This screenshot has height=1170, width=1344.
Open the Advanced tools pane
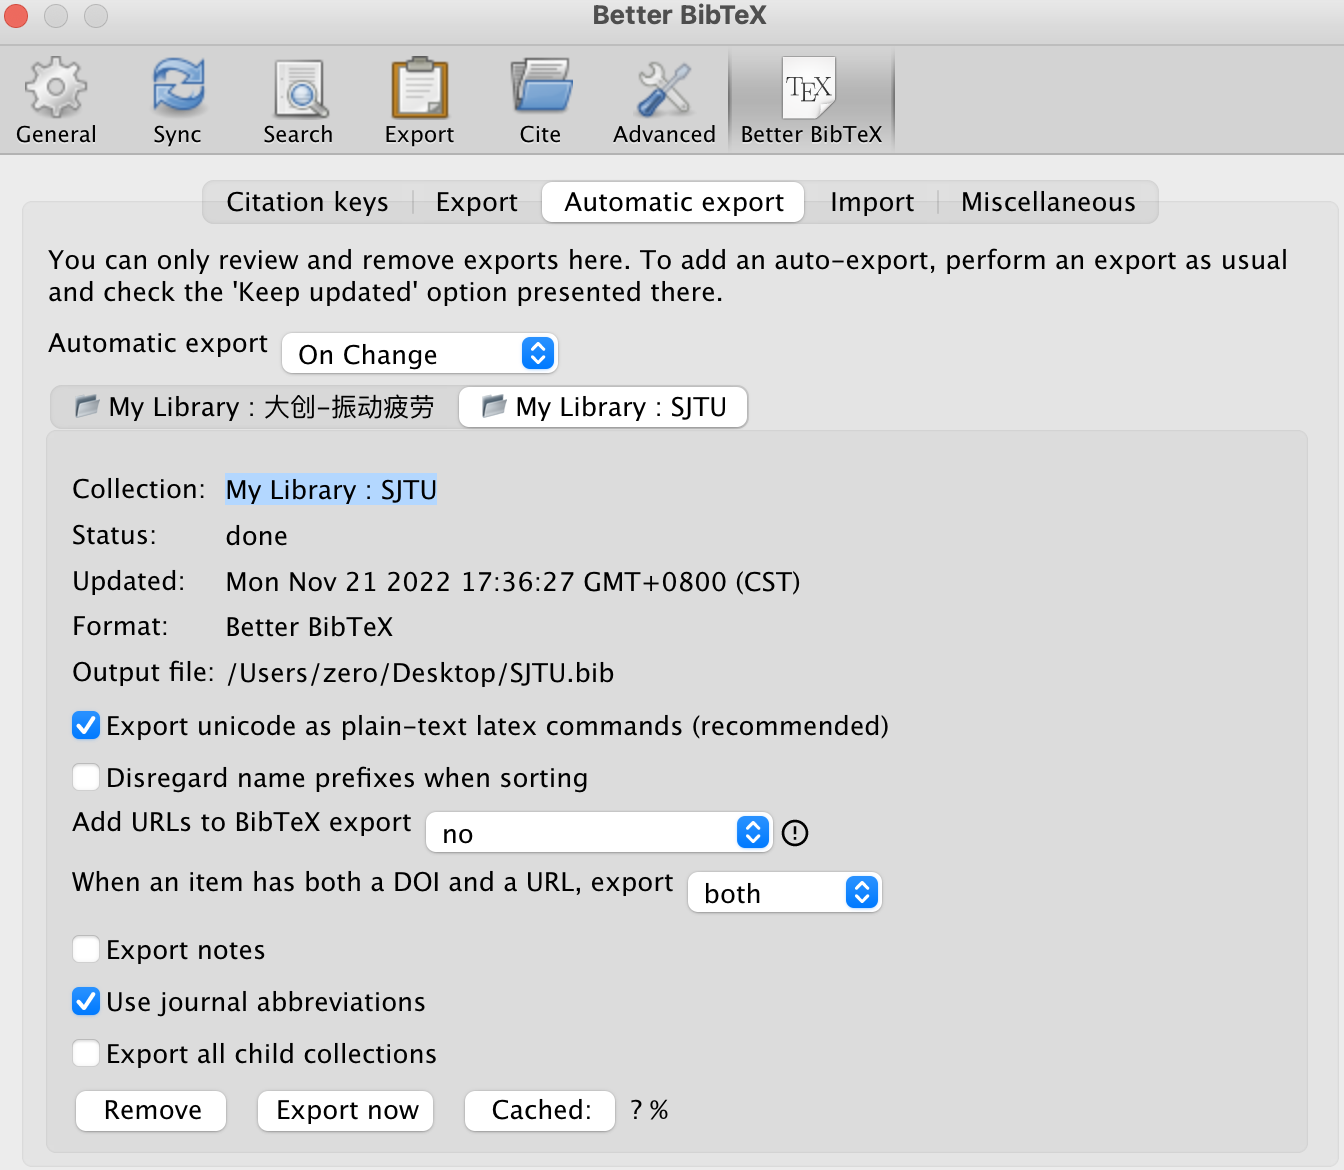click(664, 101)
